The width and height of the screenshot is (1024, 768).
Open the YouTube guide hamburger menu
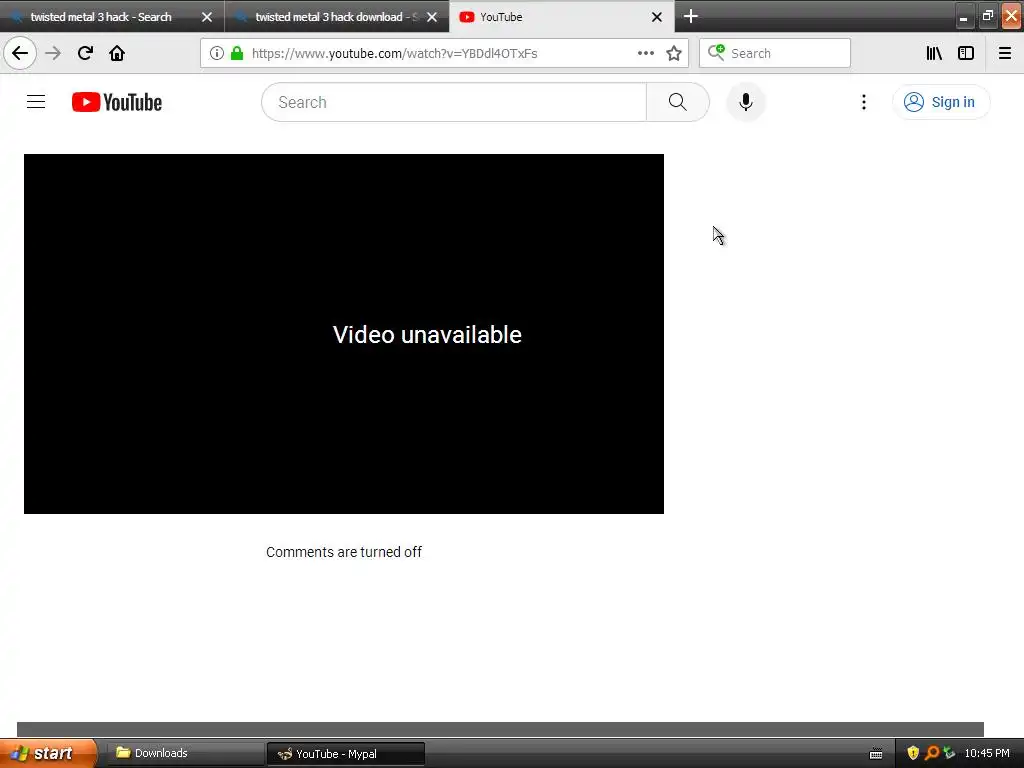(x=36, y=102)
